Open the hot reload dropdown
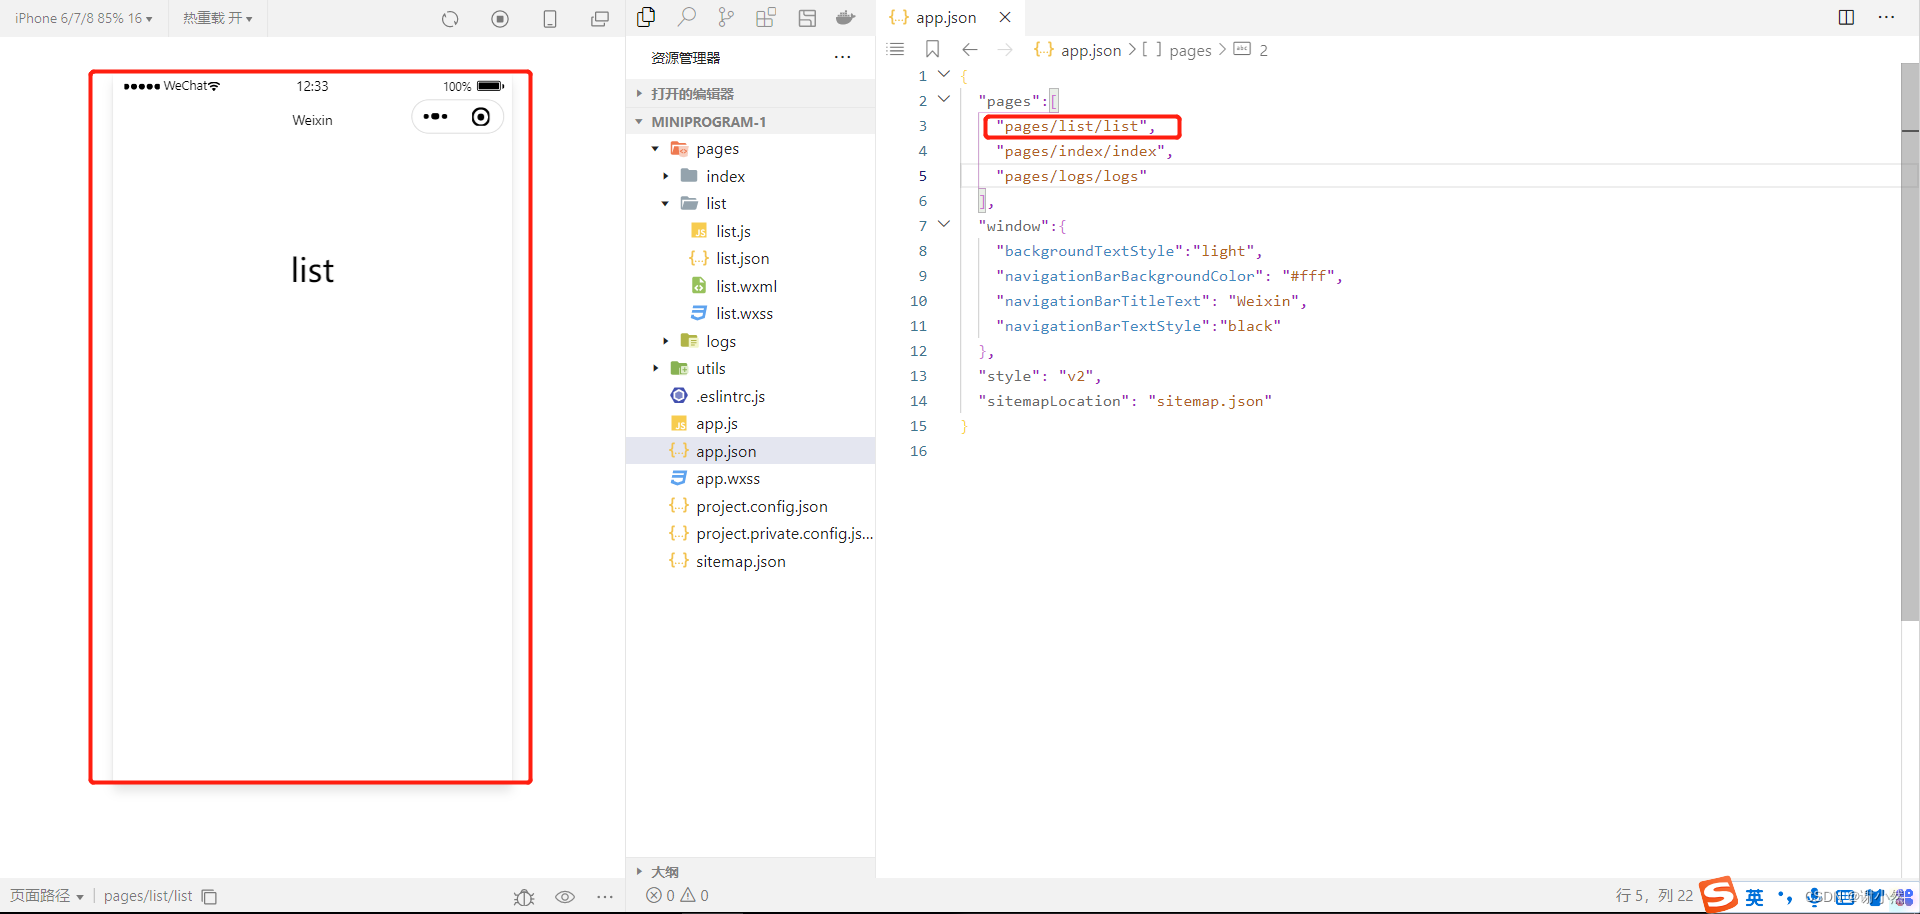 click(217, 18)
